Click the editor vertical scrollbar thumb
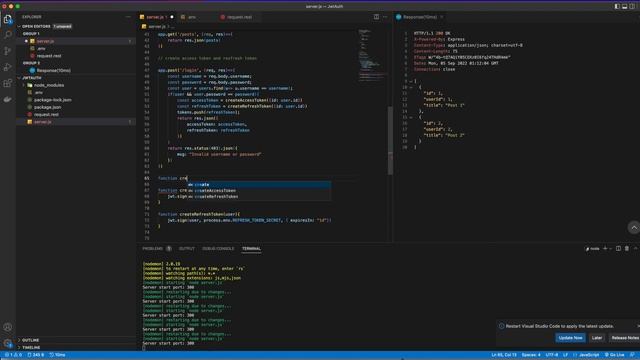 tap(390, 141)
